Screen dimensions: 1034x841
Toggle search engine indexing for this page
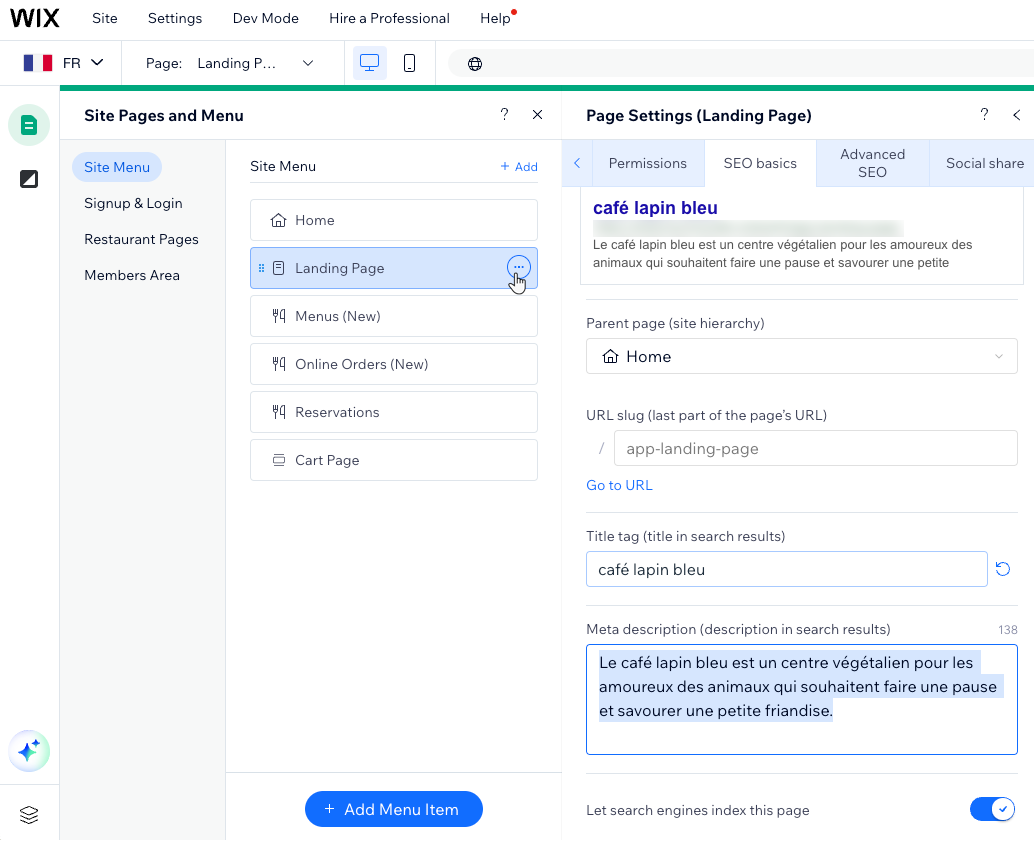992,809
